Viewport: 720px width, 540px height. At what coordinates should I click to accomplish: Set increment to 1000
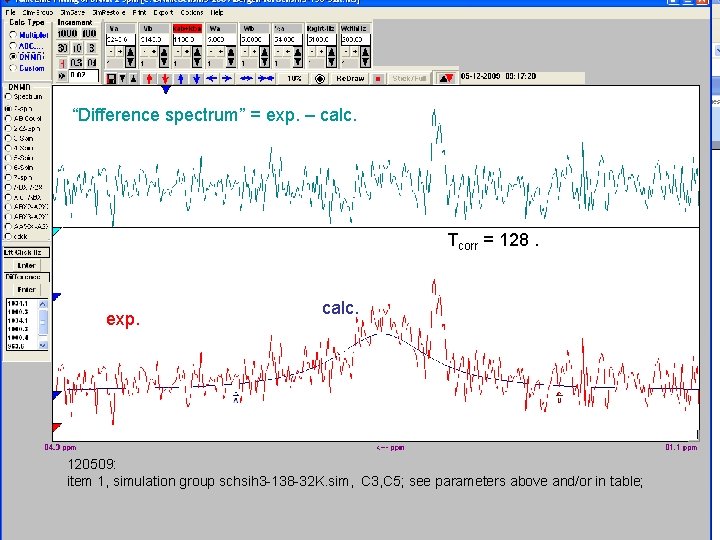(68, 33)
